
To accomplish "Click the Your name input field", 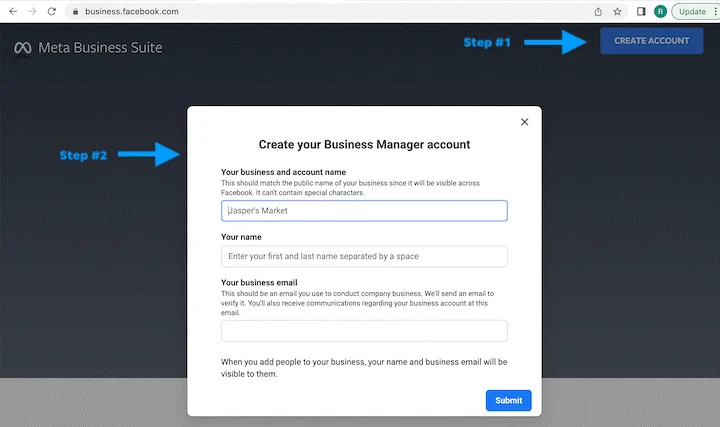I will pos(364,256).
